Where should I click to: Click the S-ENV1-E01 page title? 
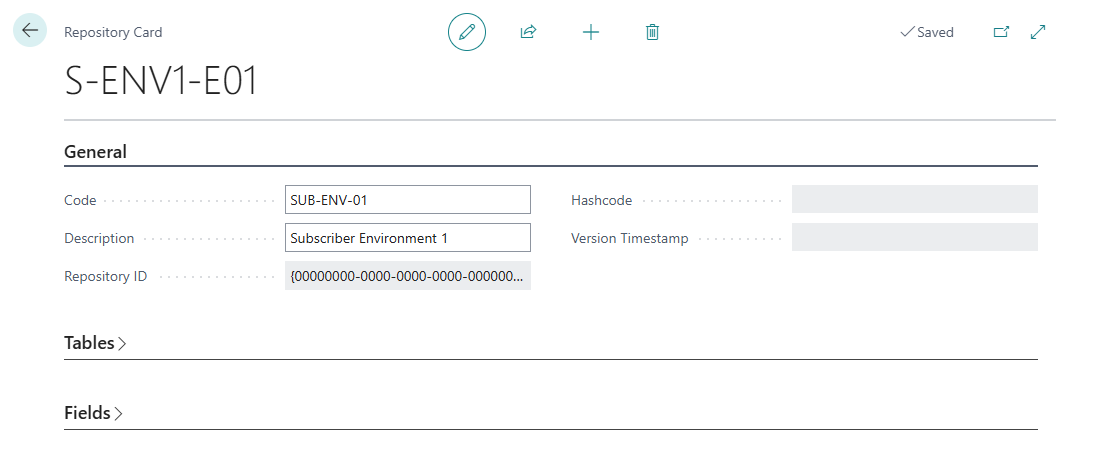pos(161,82)
